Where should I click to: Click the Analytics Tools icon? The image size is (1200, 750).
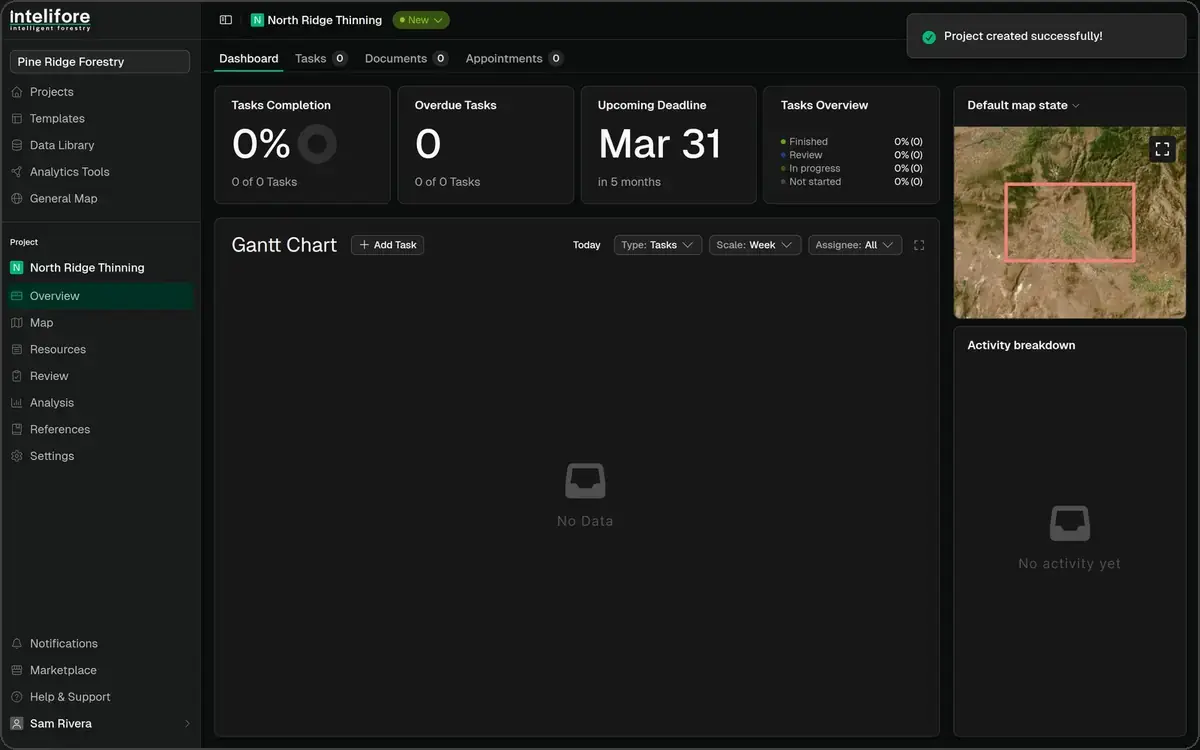pos(17,172)
